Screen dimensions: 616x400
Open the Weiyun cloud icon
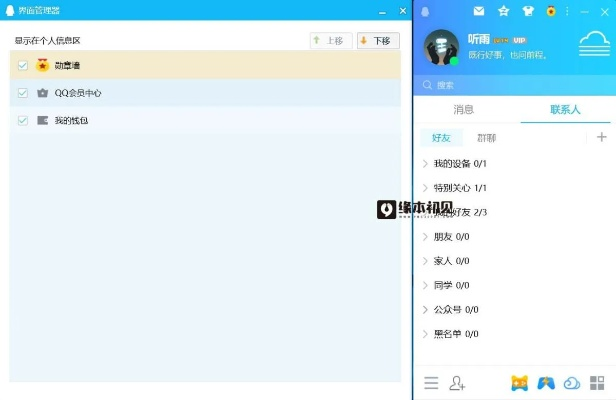pyautogui.click(x=572, y=382)
